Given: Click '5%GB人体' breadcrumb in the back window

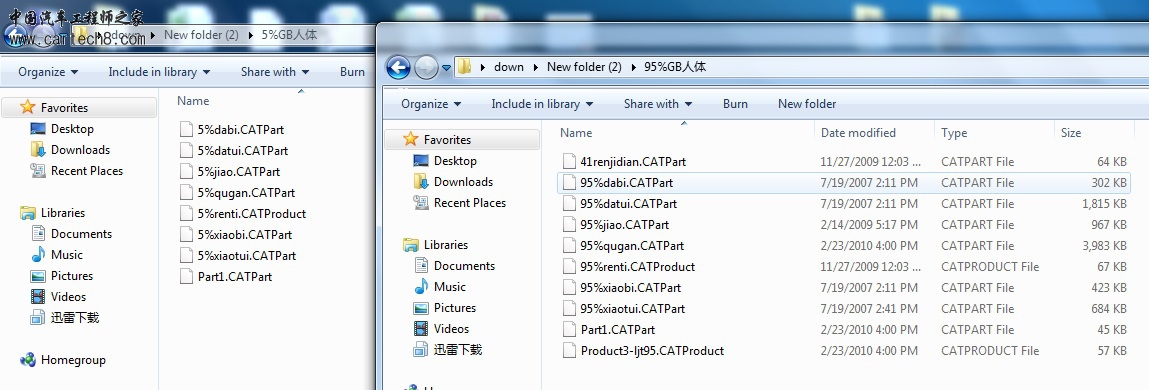Looking at the screenshot, I should [289, 34].
